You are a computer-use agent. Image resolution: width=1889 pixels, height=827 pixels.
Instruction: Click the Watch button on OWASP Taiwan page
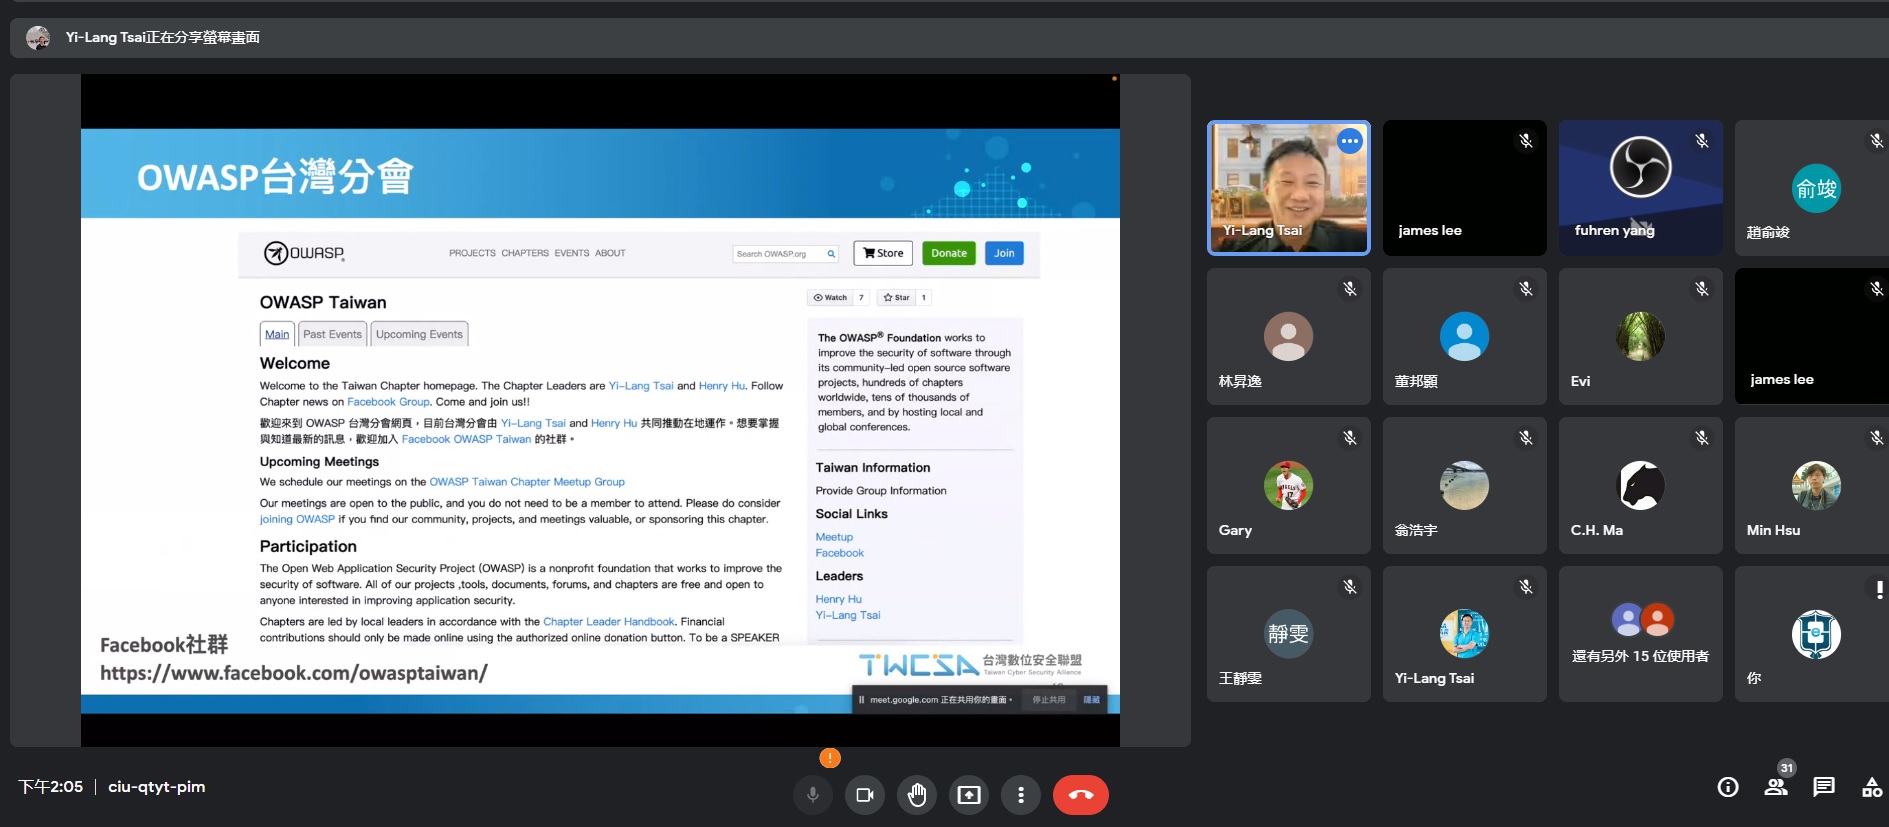pos(830,297)
